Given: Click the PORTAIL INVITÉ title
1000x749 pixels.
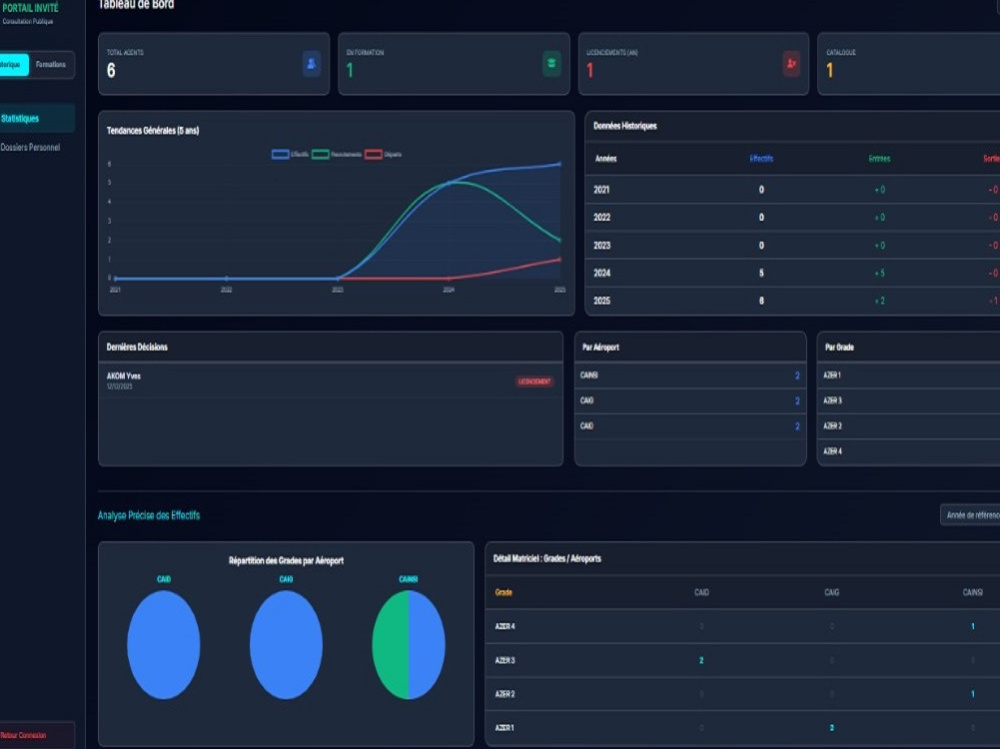Looking at the screenshot, I should coord(29,8).
